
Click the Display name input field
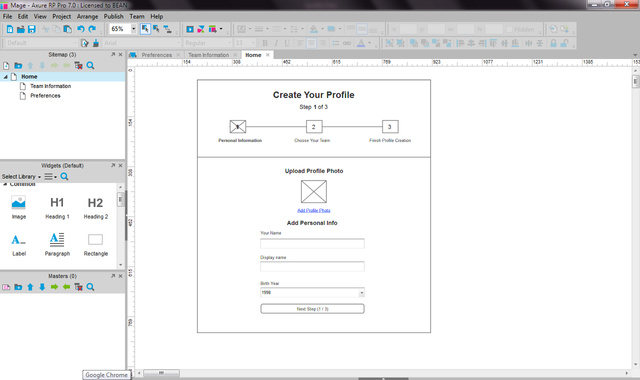[312, 267]
